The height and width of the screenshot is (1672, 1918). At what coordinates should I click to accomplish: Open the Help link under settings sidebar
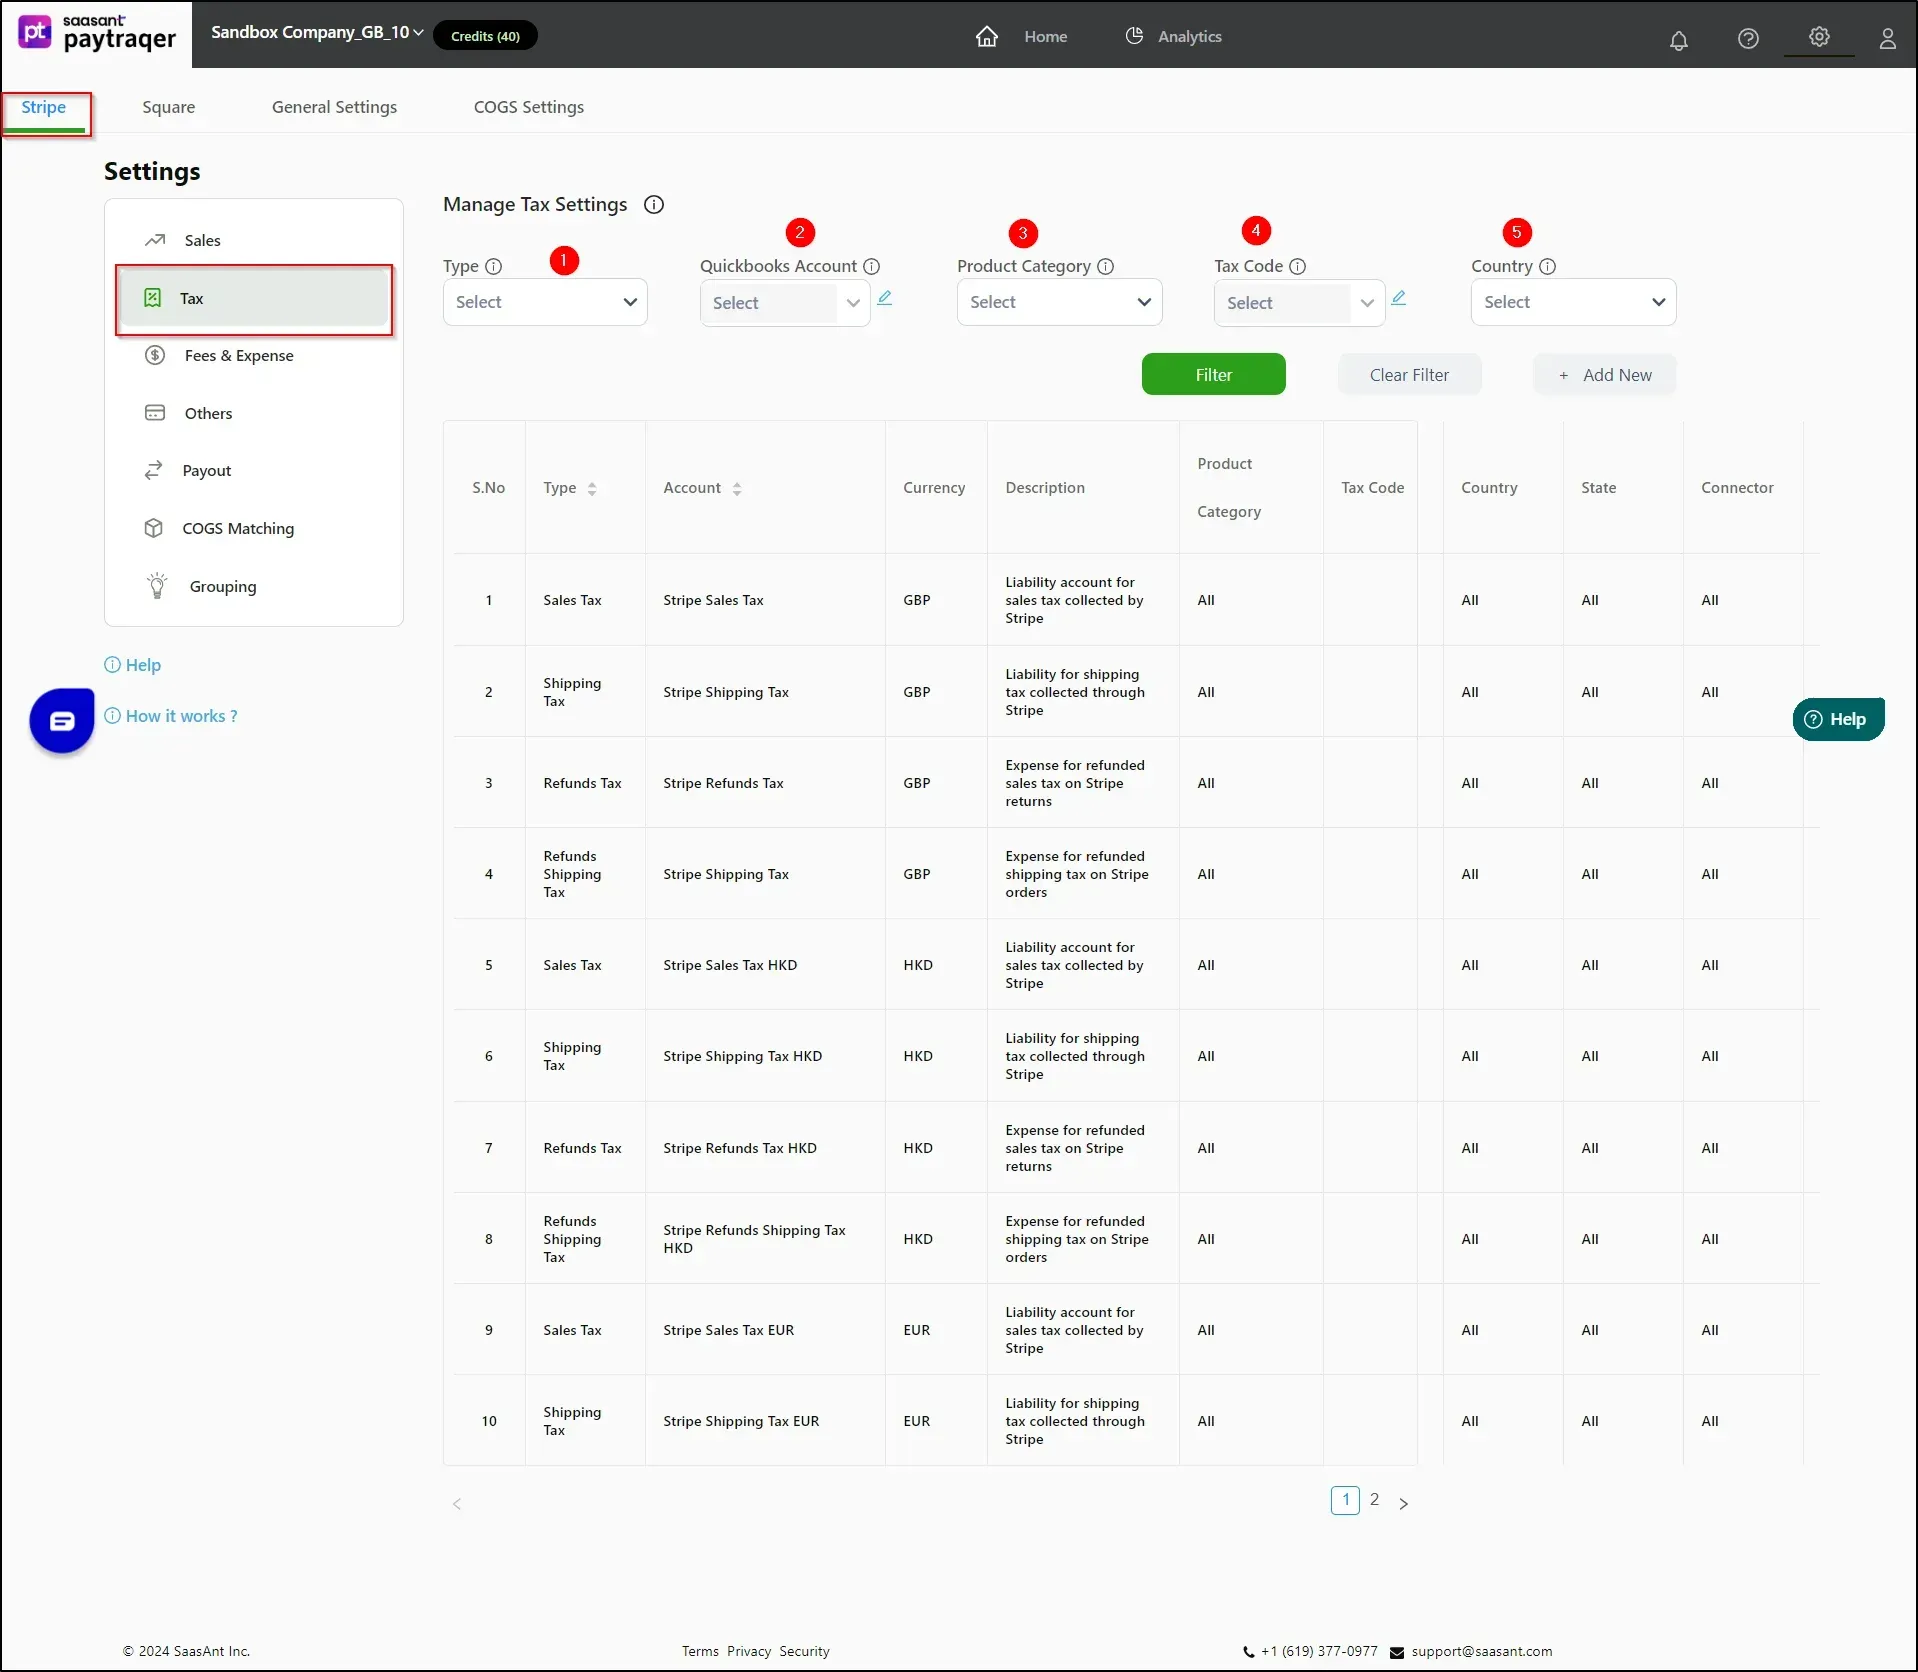tap(133, 665)
